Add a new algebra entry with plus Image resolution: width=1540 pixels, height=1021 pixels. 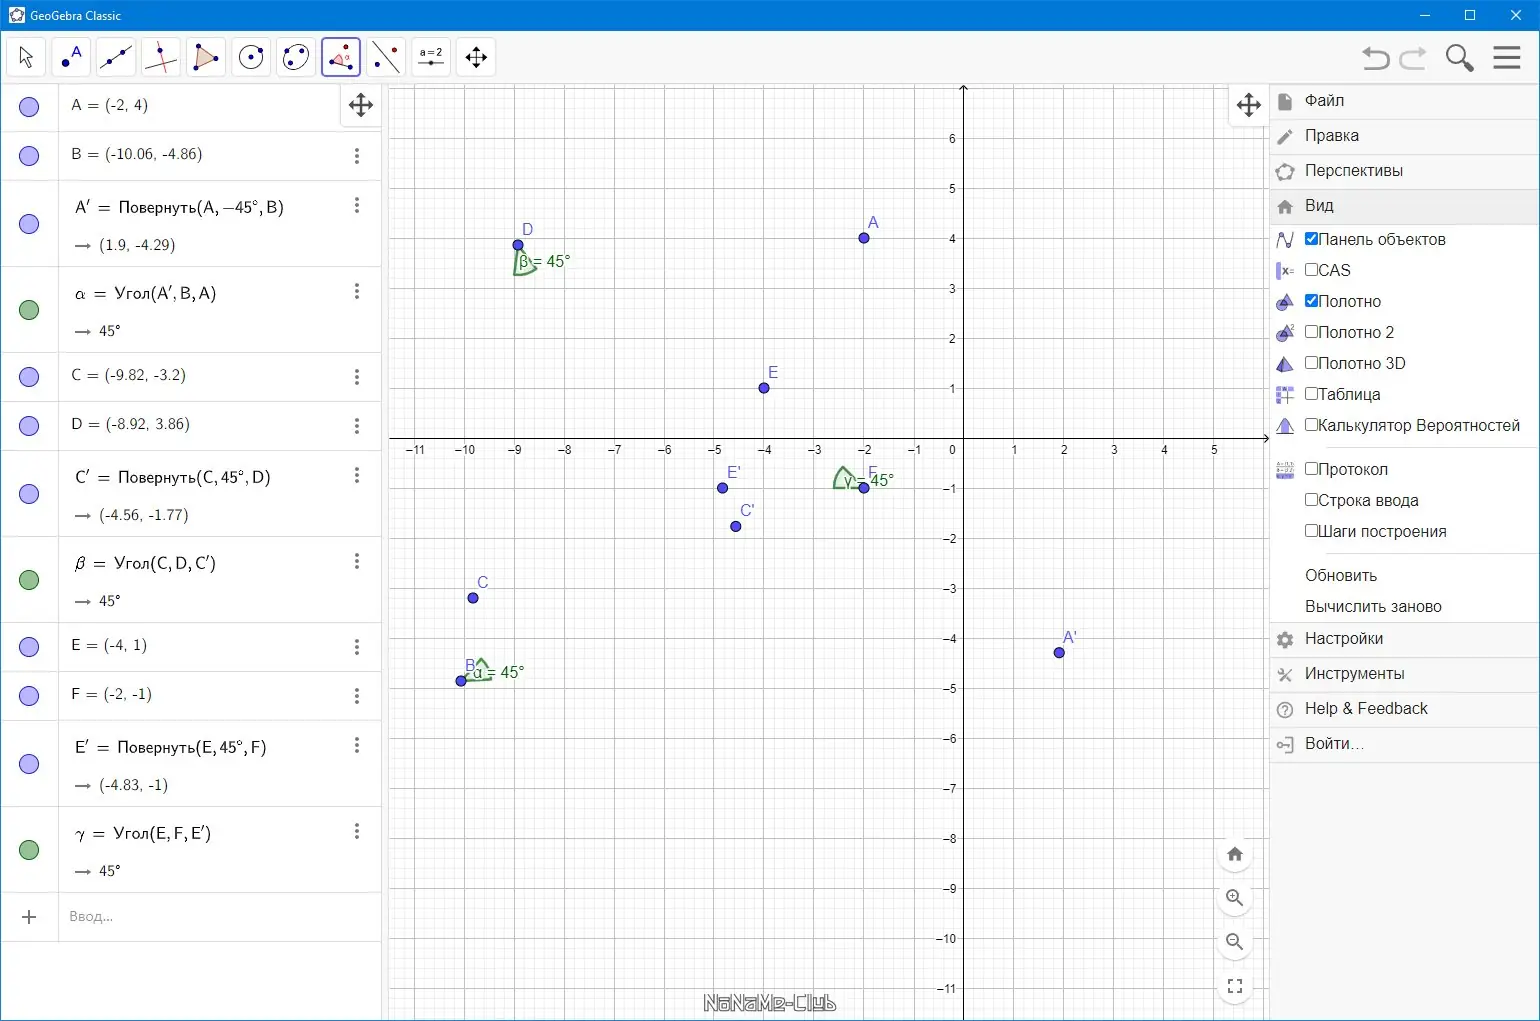(x=29, y=917)
